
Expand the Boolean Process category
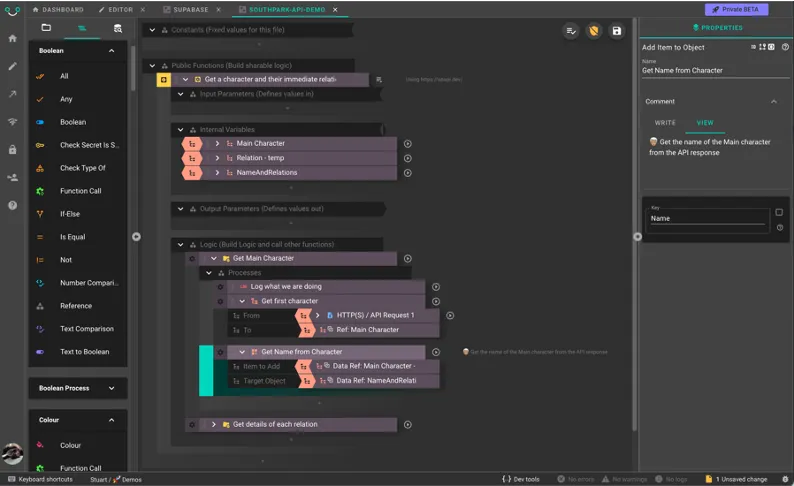click(111, 388)
